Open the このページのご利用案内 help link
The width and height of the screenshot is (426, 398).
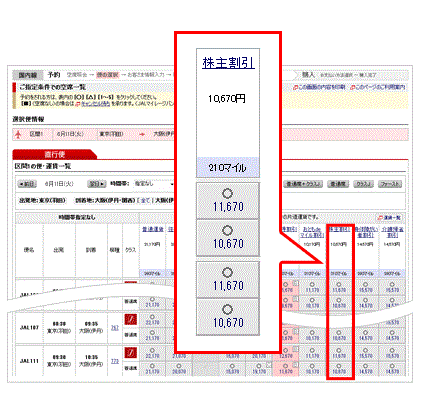(378, 87)
